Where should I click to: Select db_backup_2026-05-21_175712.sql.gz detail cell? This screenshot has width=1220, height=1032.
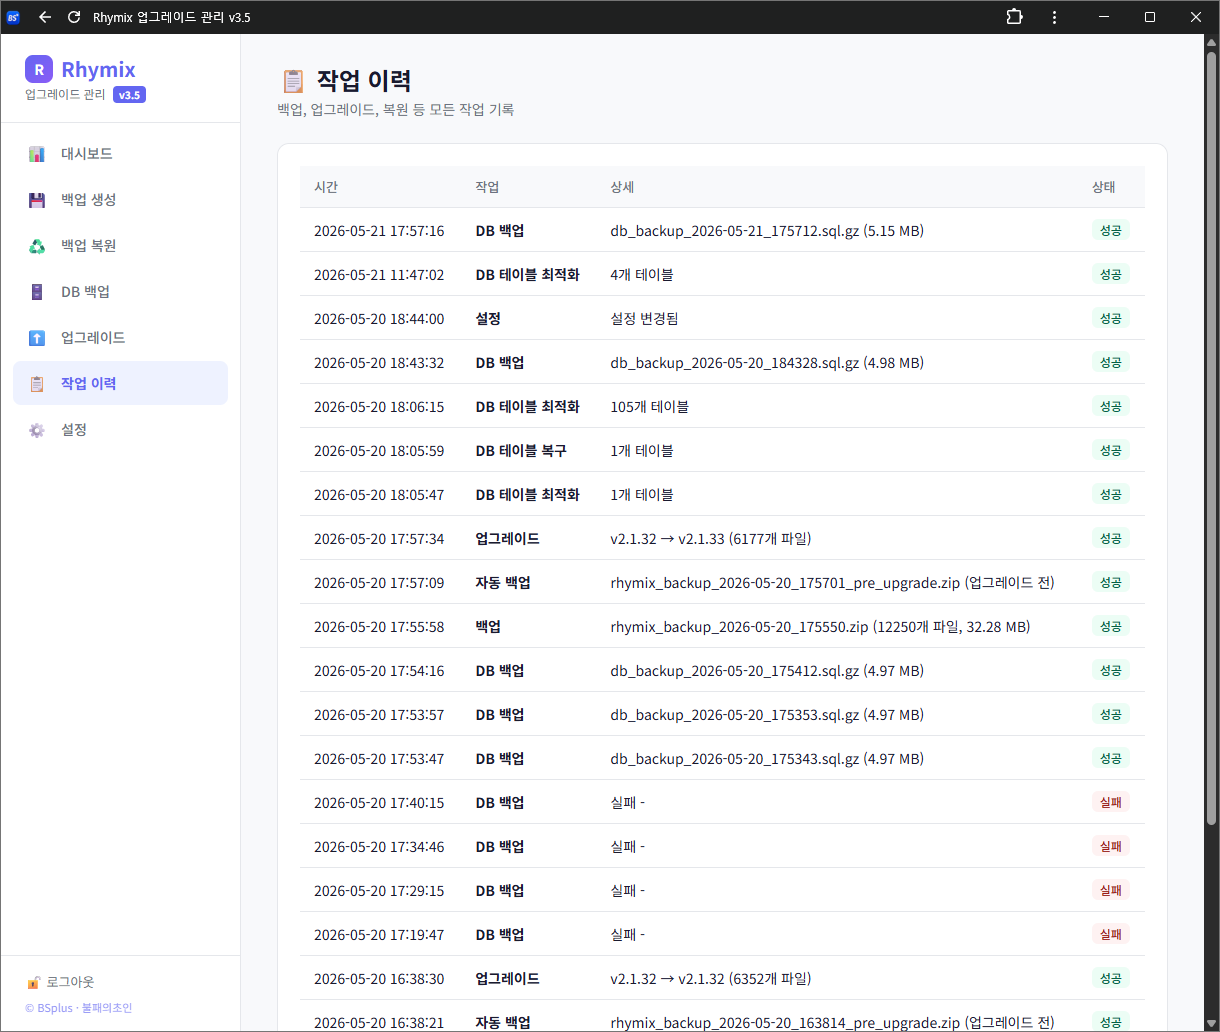767,231
